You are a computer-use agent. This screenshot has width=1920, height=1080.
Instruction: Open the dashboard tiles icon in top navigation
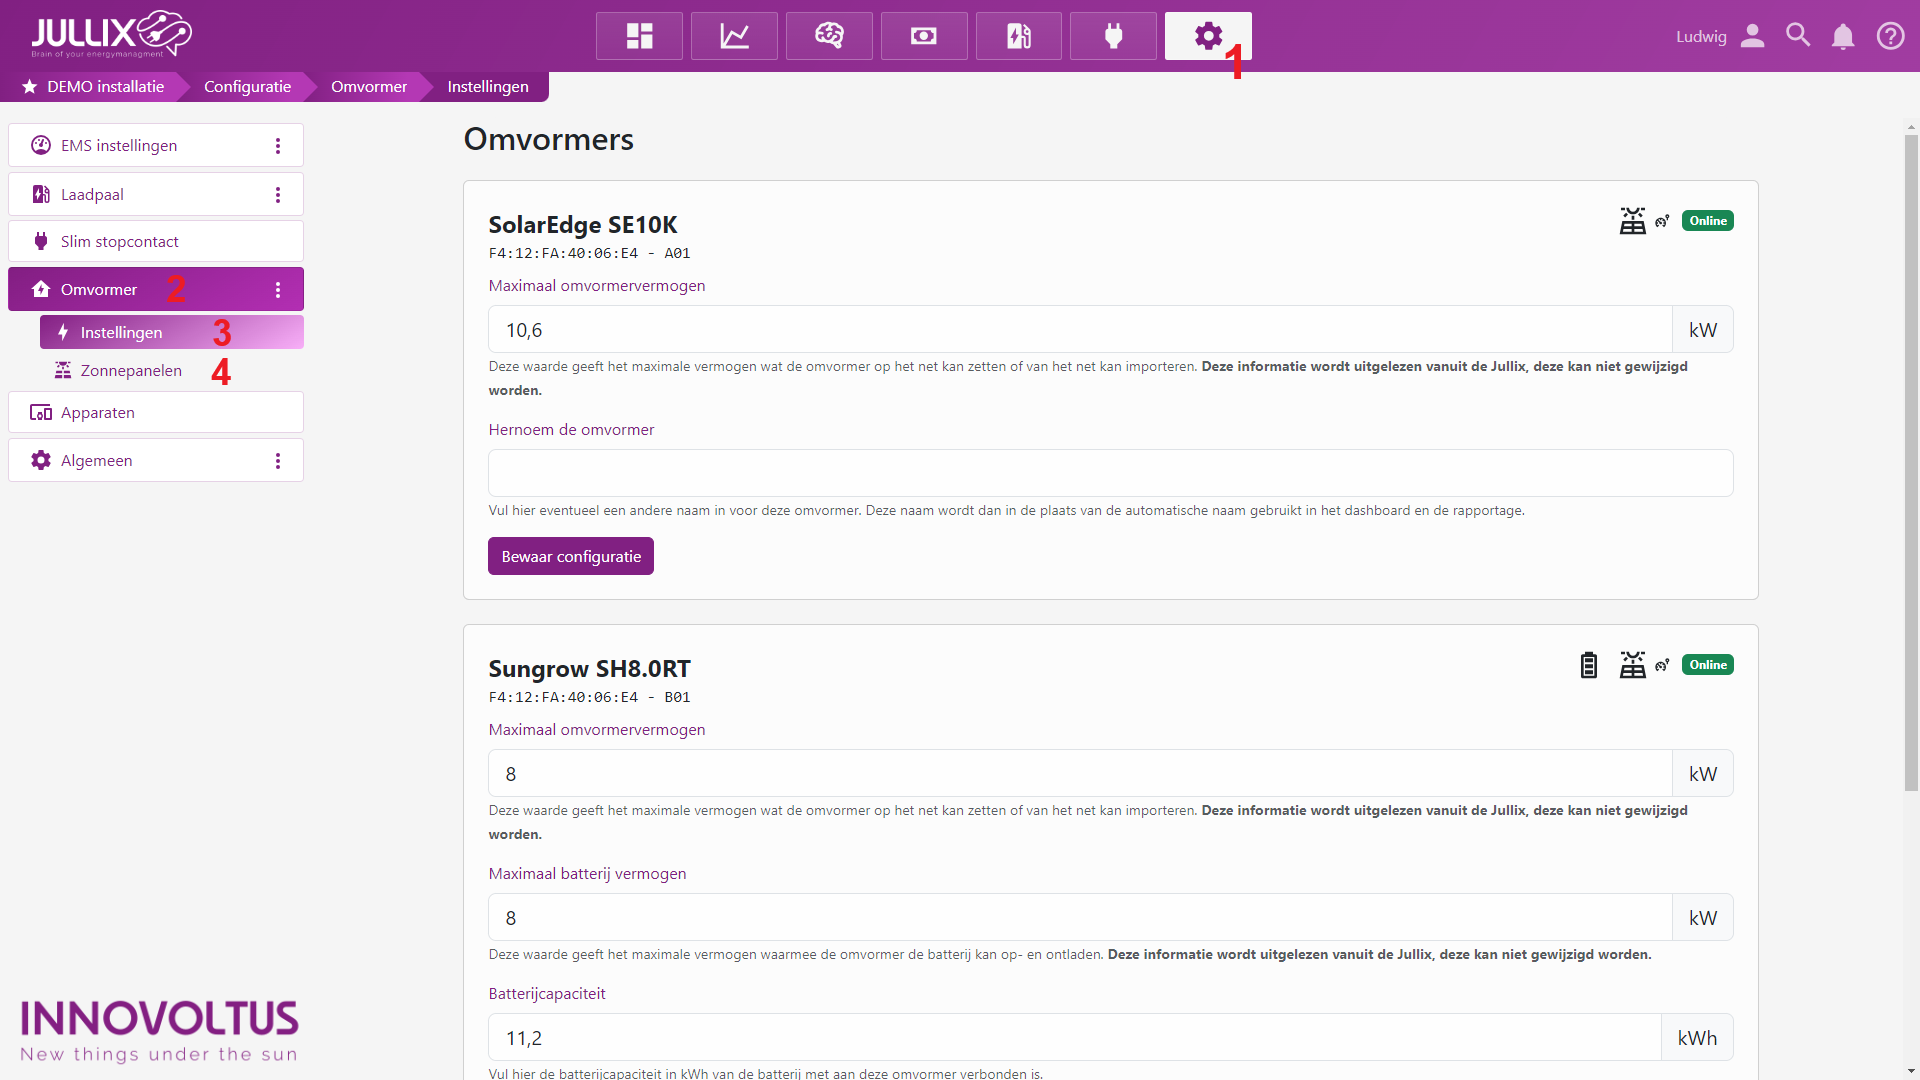point(639,36)
